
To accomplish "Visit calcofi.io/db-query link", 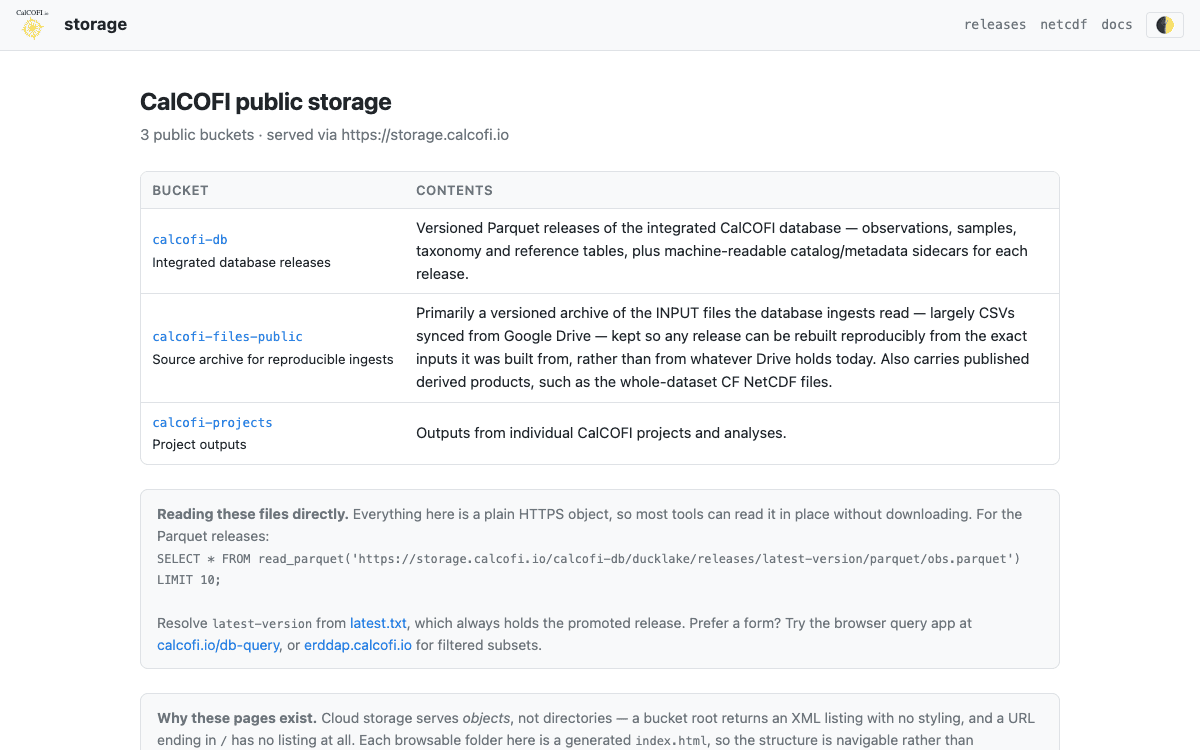I will (x=218, y=645).
